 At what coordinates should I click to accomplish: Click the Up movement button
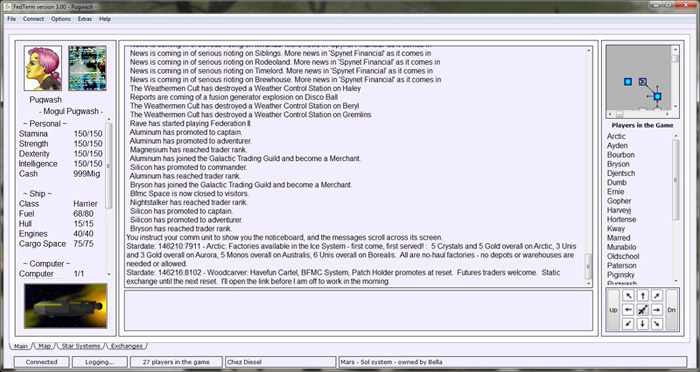tap(613, 310)
